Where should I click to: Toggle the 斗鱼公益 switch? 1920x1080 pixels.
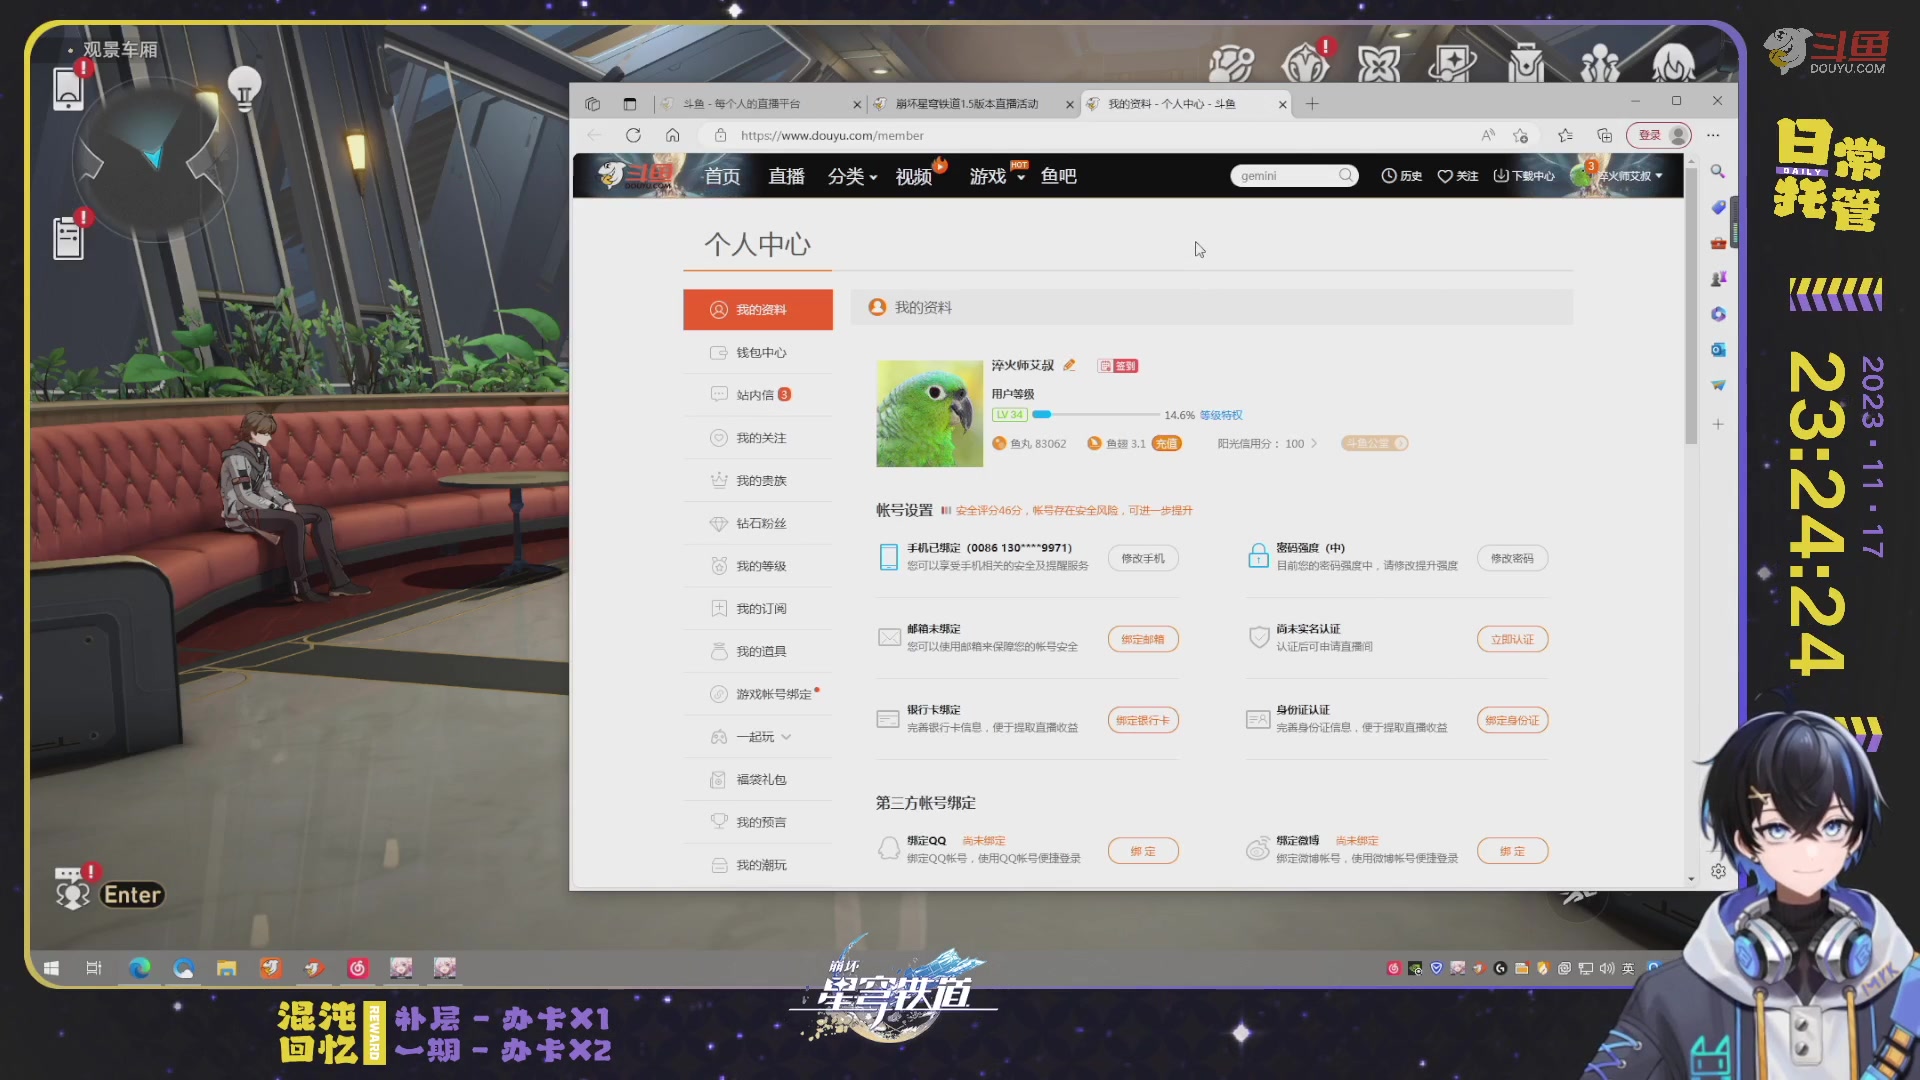tap(1374, 444)
